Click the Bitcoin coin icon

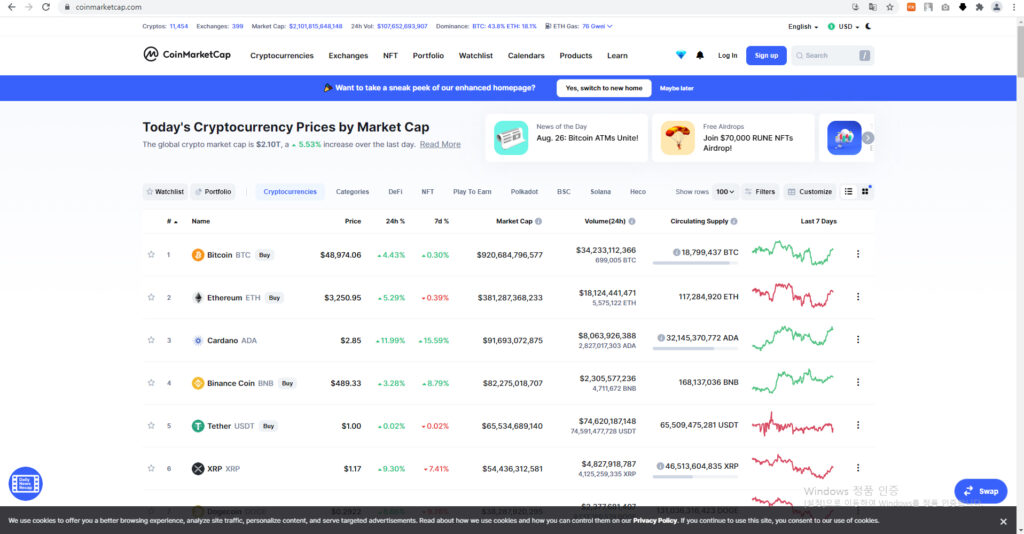pos(198,255)
